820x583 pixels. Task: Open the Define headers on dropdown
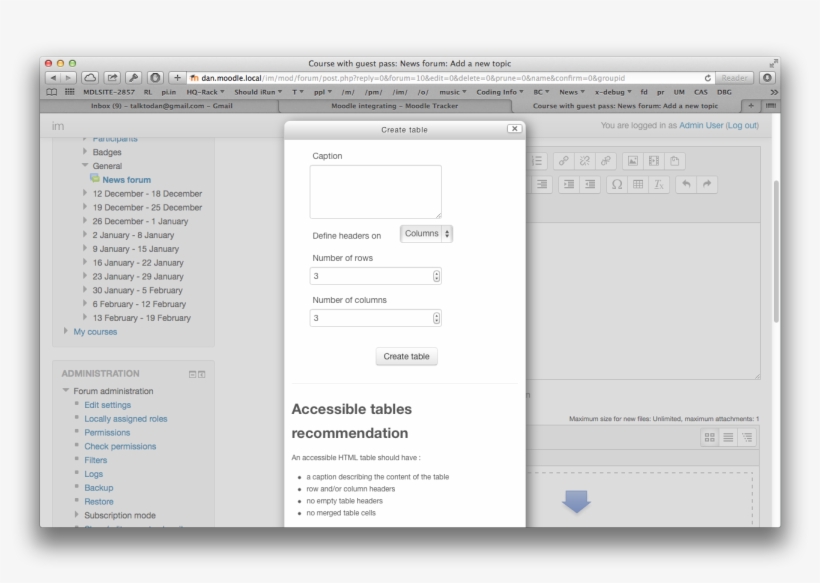(427, 233)
